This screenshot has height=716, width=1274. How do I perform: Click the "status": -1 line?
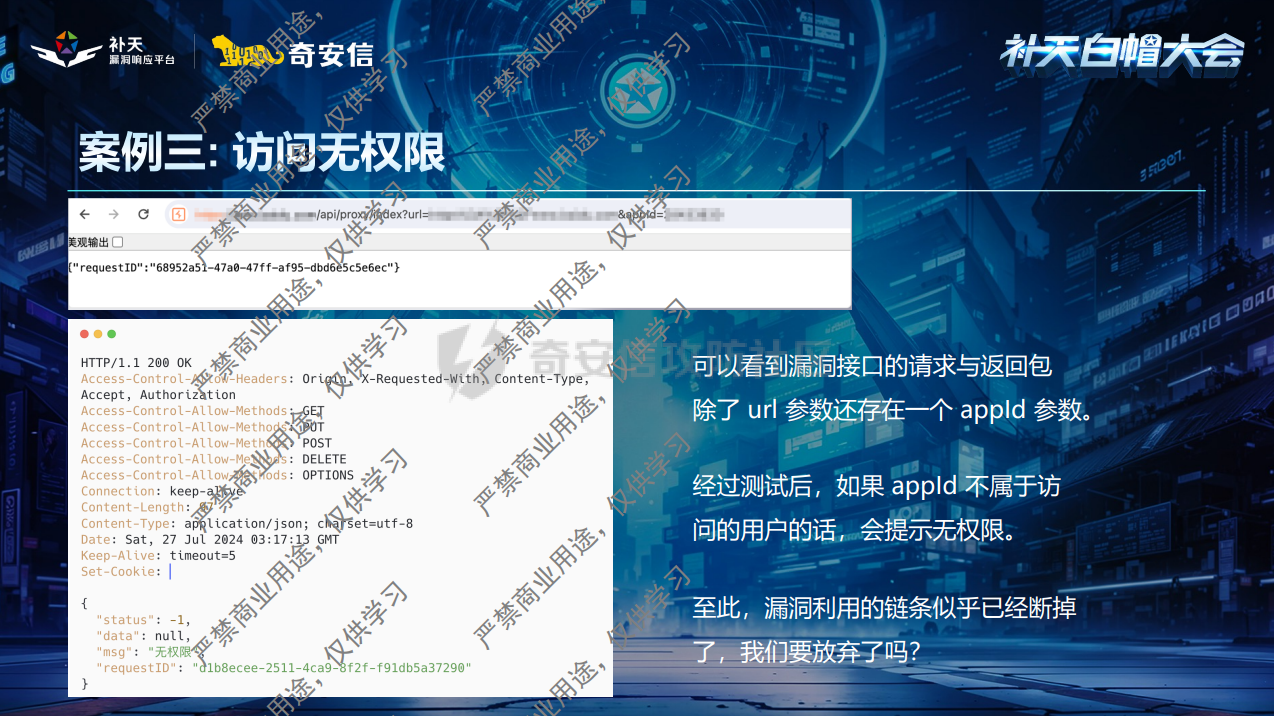coord(143,620)
